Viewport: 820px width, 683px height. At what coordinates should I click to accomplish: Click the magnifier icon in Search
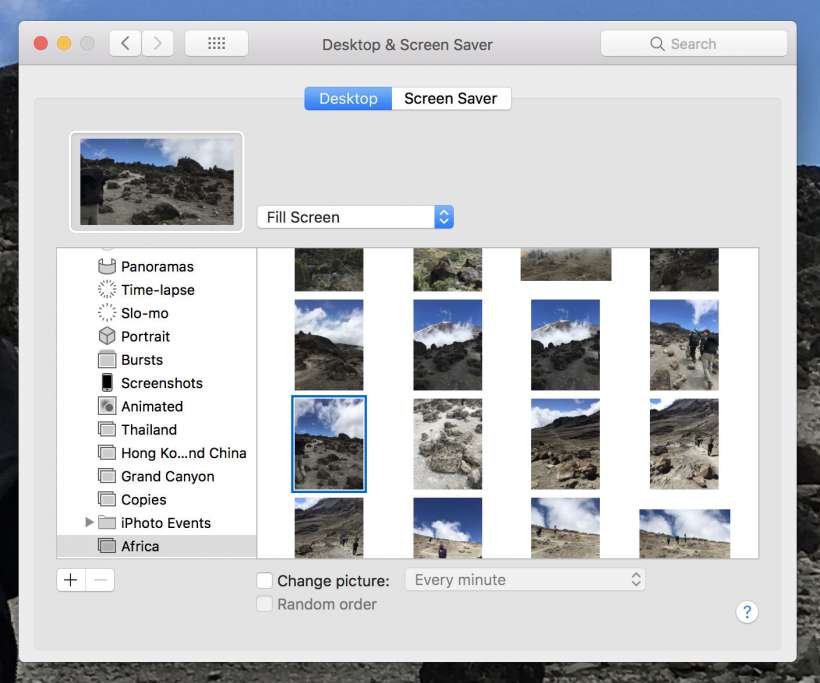tap(657, 43)
